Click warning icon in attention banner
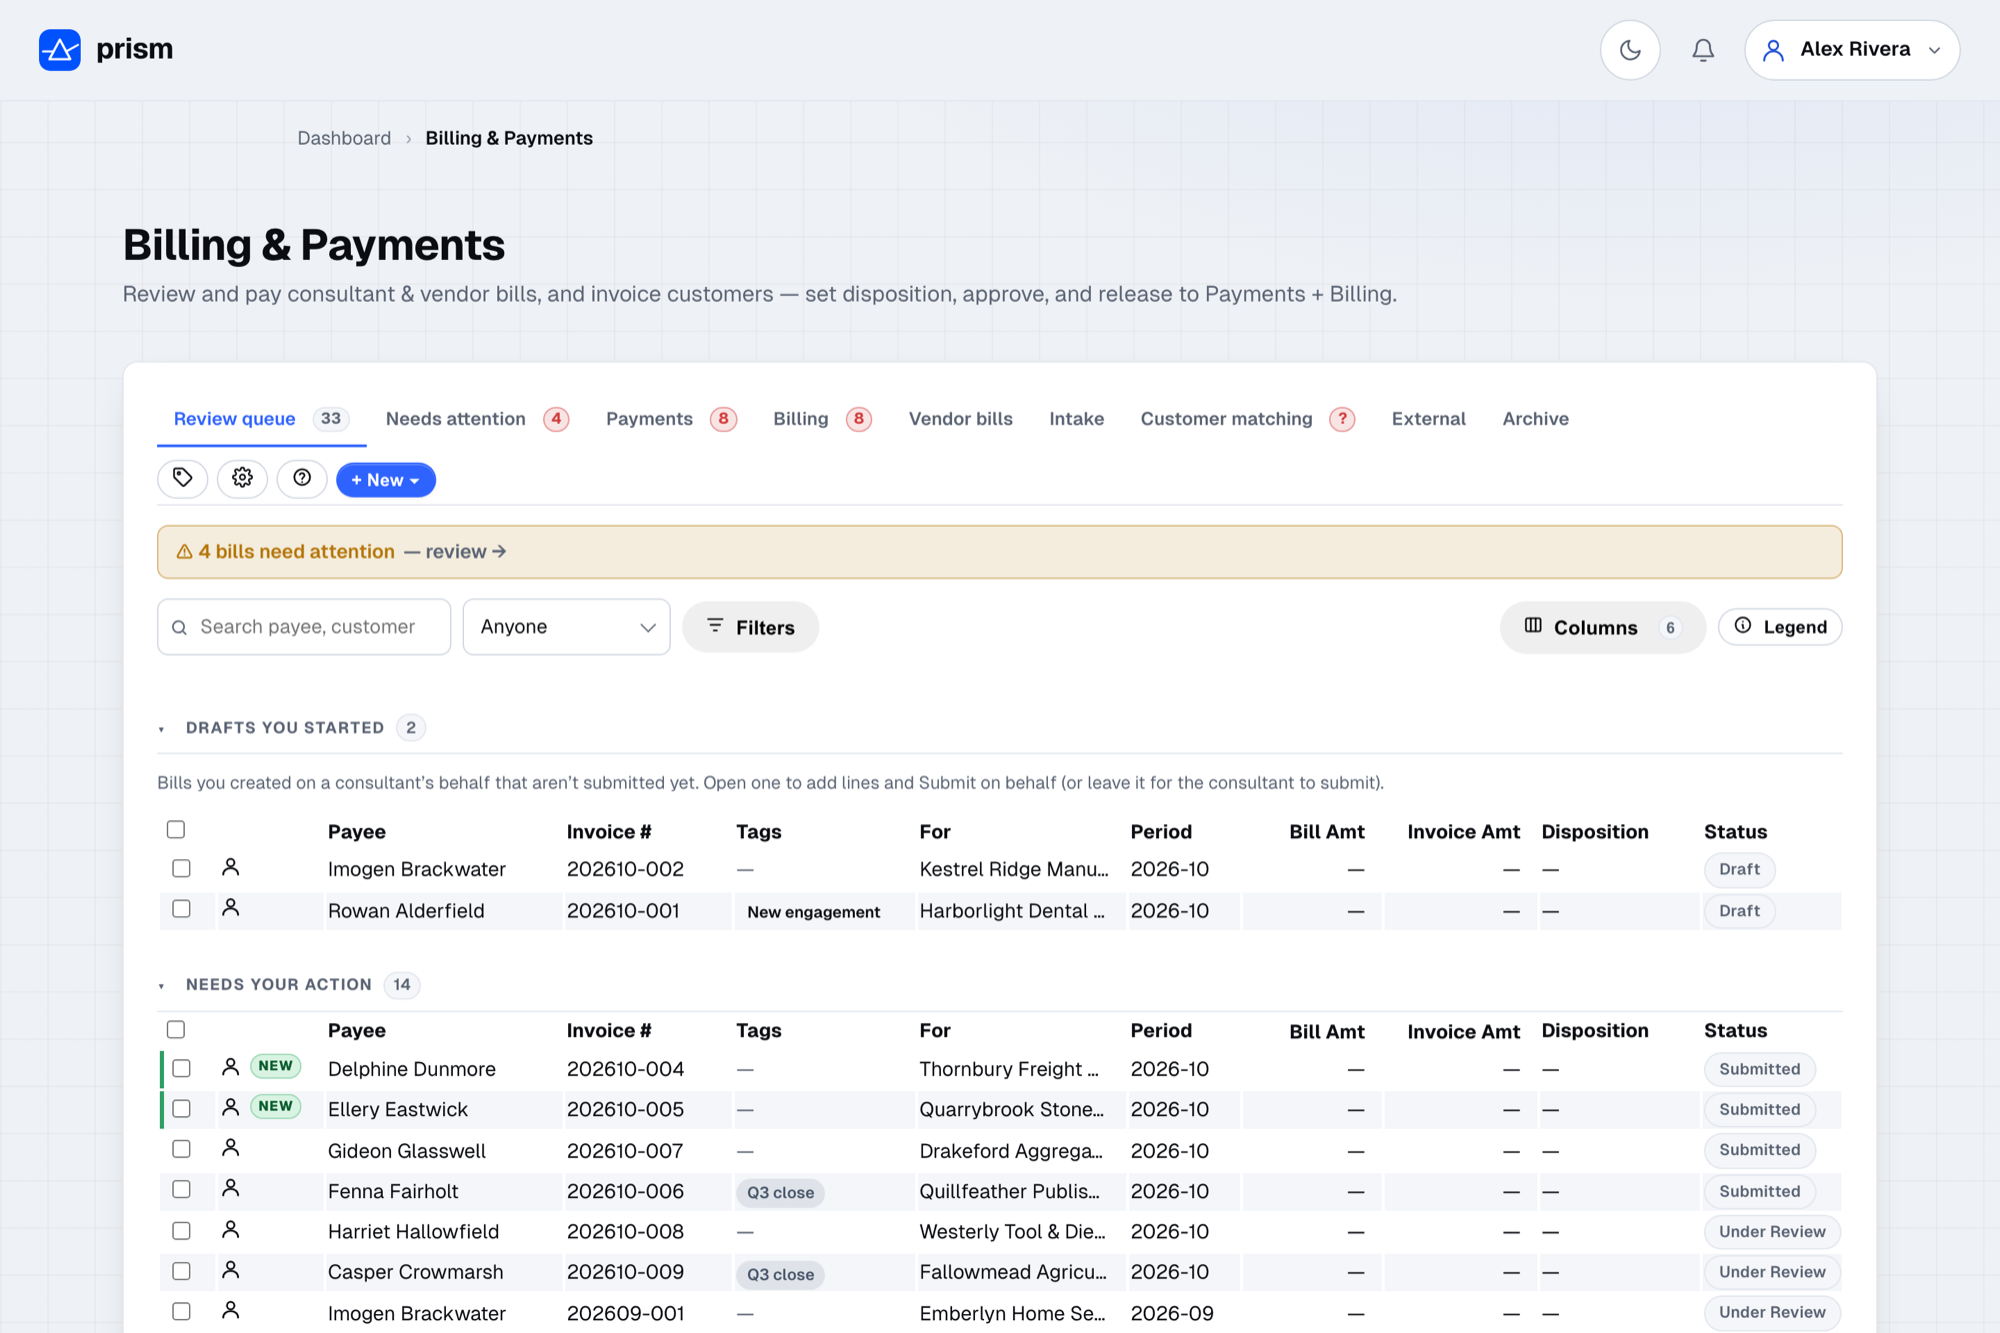The image size is (2000, 1333). coord(184,552)
